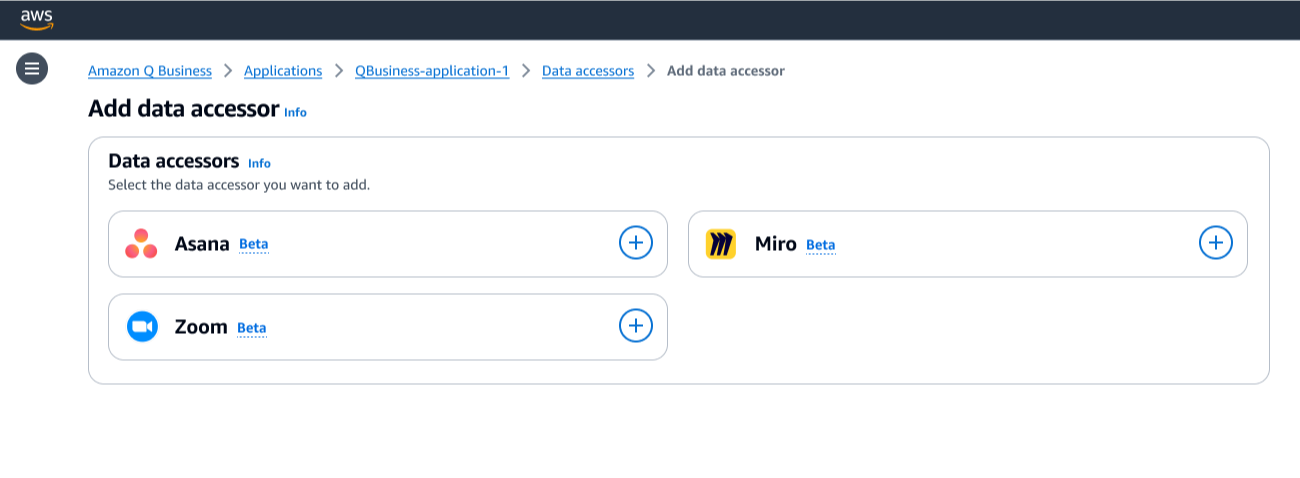Click the Beta label next to Miro

pyautogui.click(x=820, y=245)
